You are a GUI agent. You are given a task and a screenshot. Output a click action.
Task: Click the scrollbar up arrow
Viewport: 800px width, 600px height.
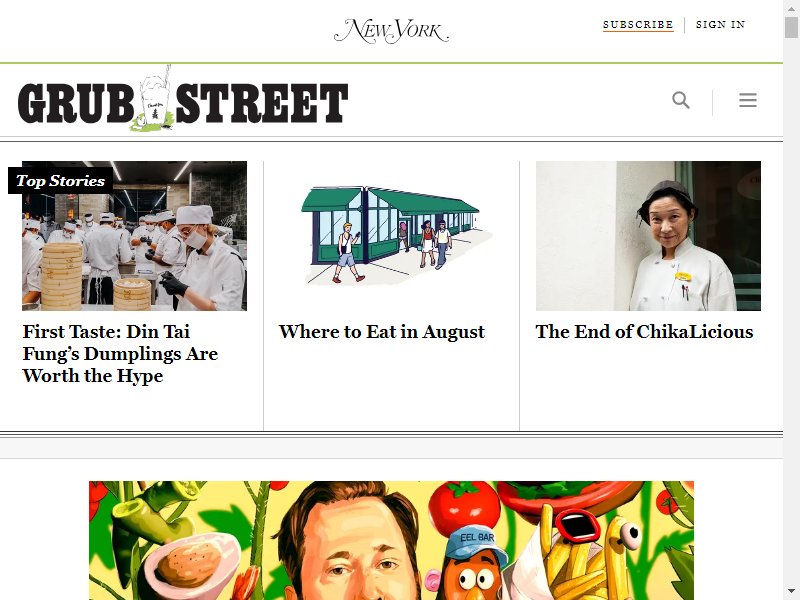[791, 8]
